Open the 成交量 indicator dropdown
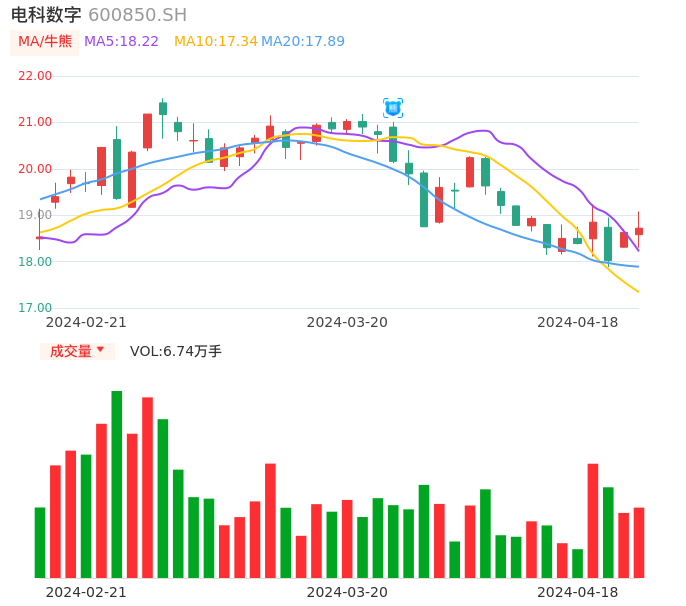This screenshot has height=606, width=686. click(x=77, y=351)
